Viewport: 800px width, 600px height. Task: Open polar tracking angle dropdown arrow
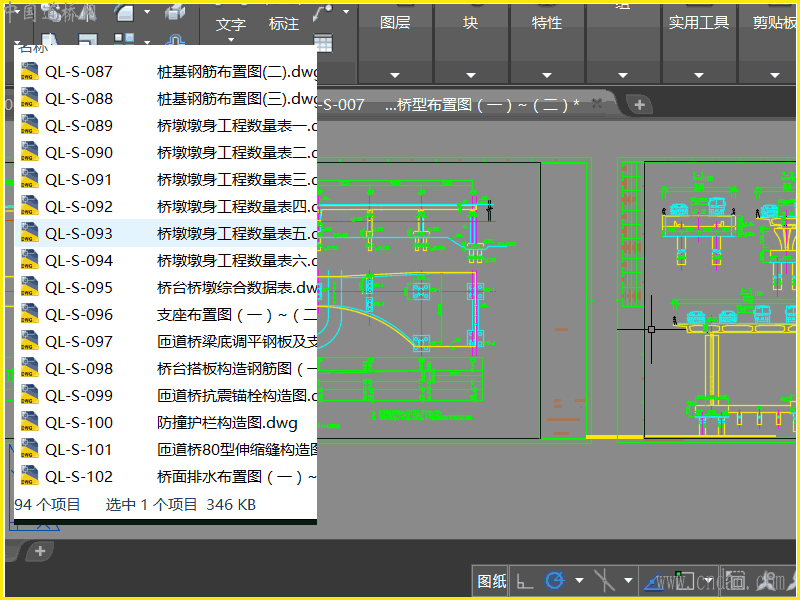pos(579,581)
